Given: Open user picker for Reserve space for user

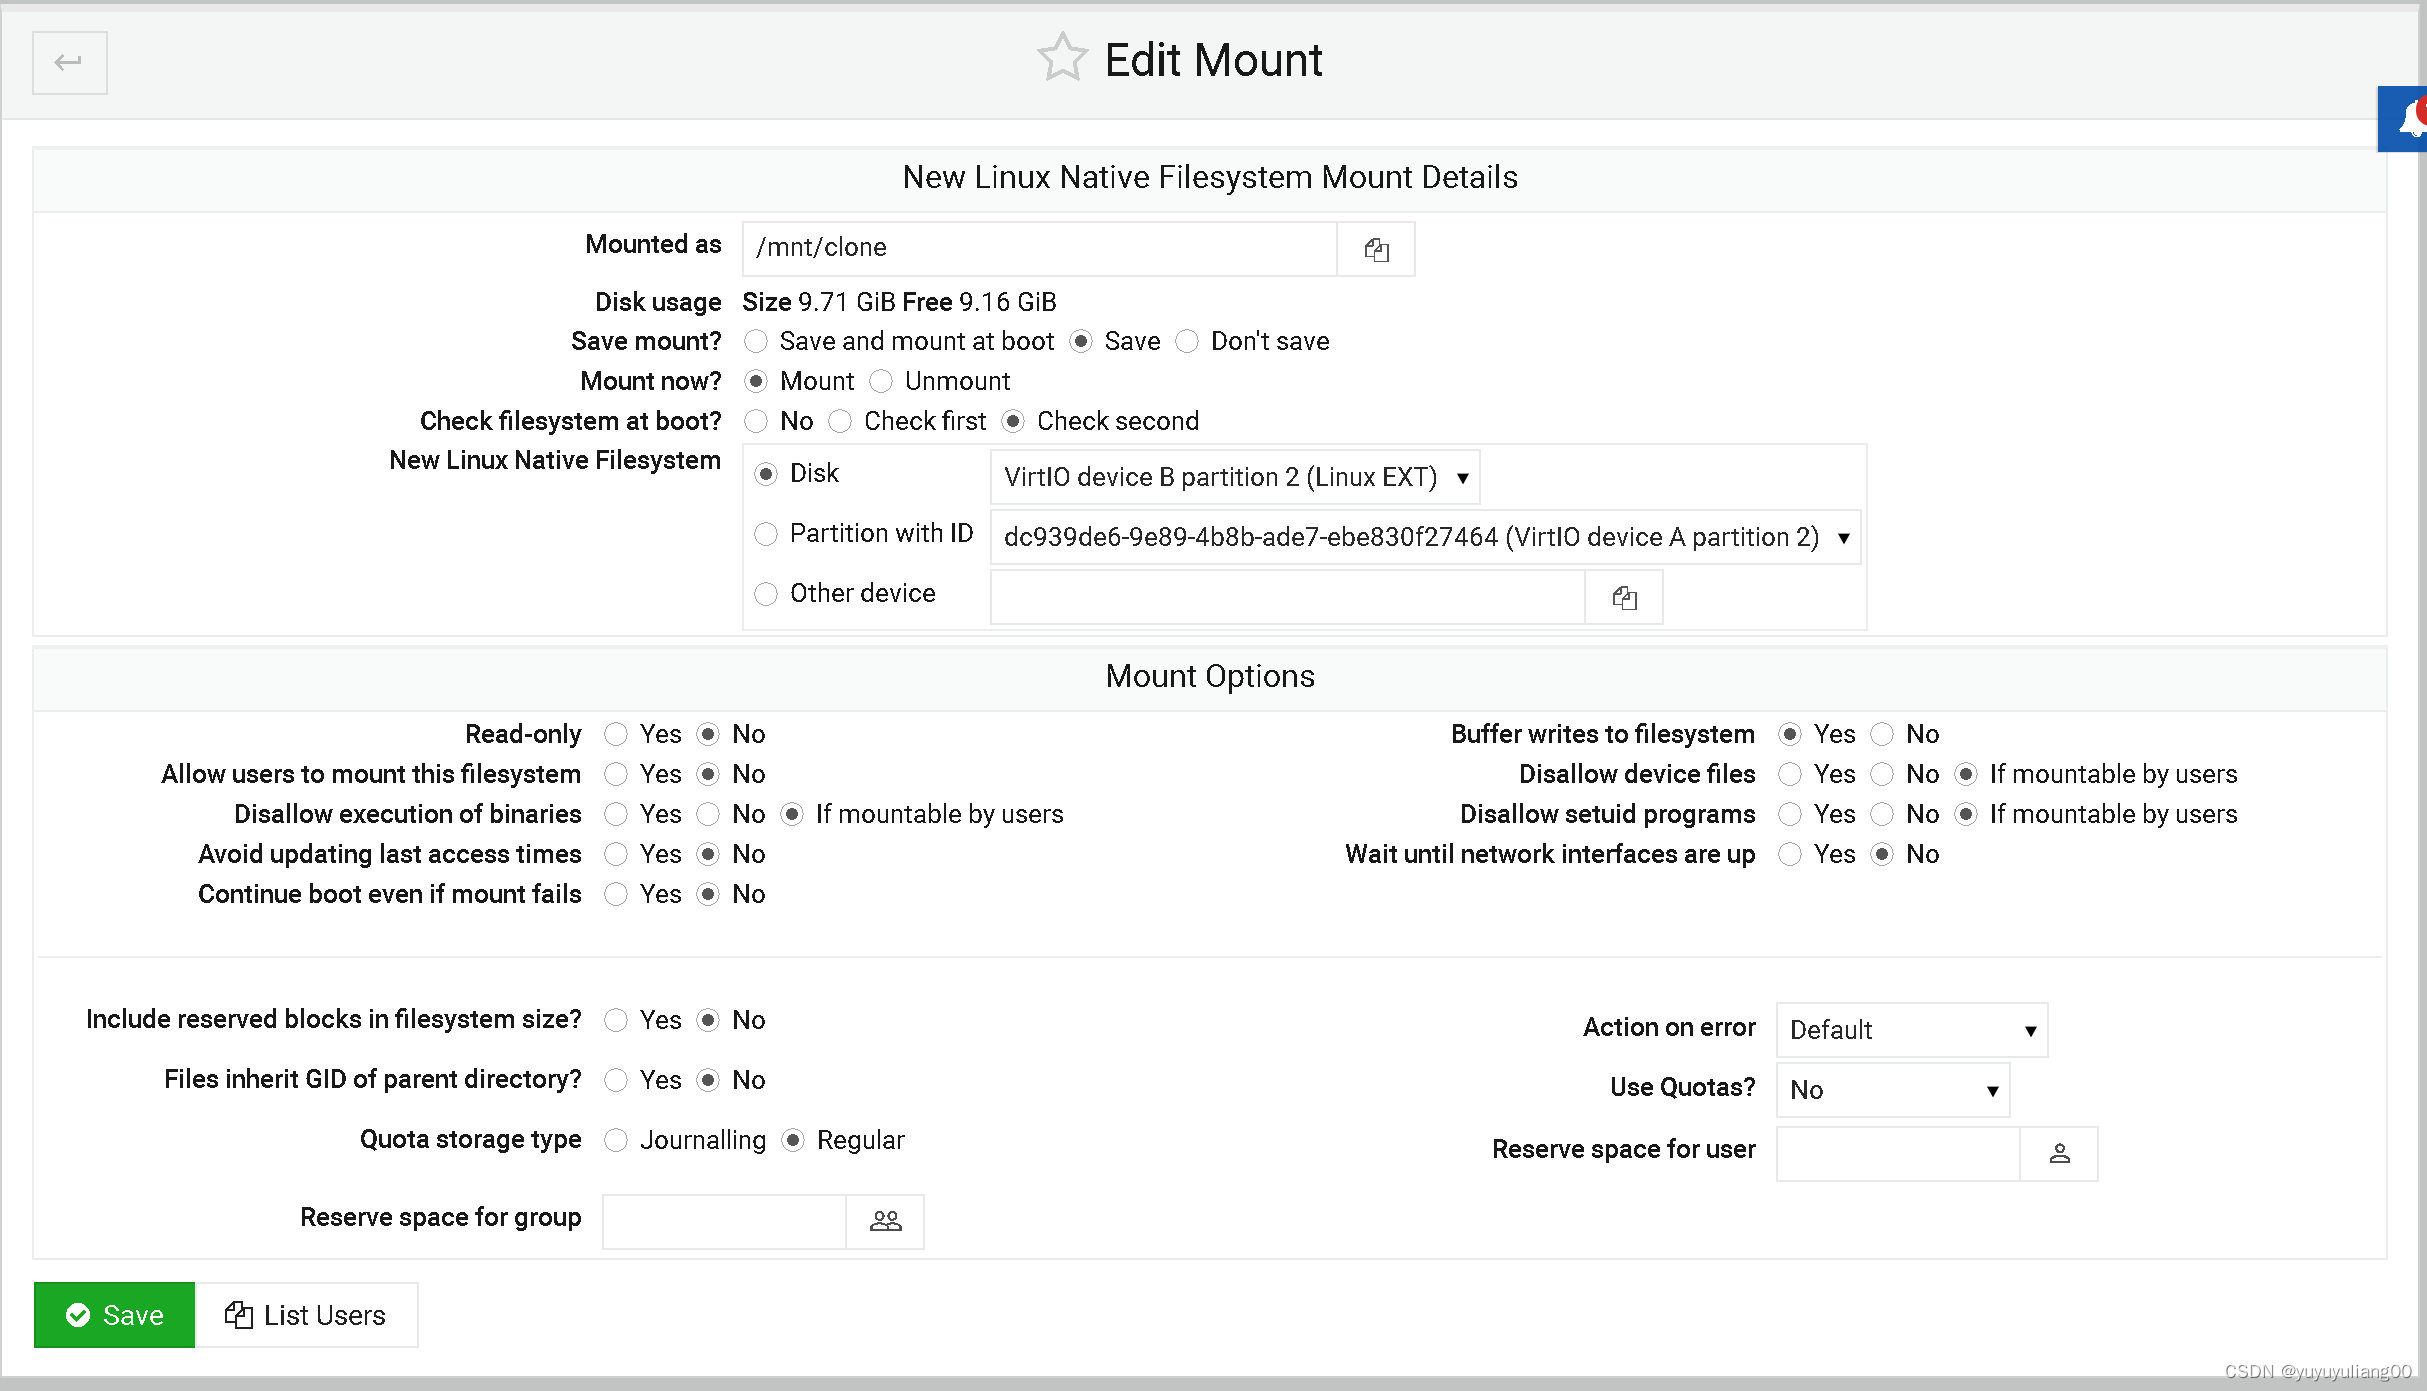Looking at the screenshot, I should tap(2059, 1154).
